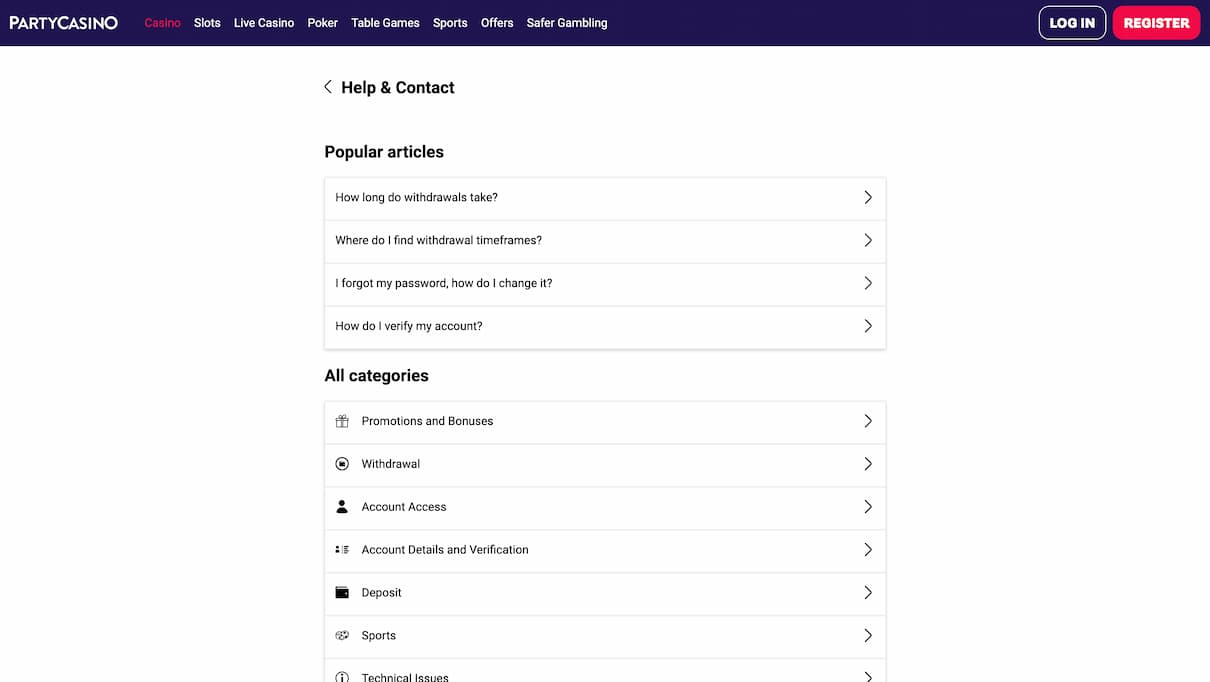This screenshot has width=1210, height=682.
Task: Click the PartyCasino logo
Action: tap(64, 22)
